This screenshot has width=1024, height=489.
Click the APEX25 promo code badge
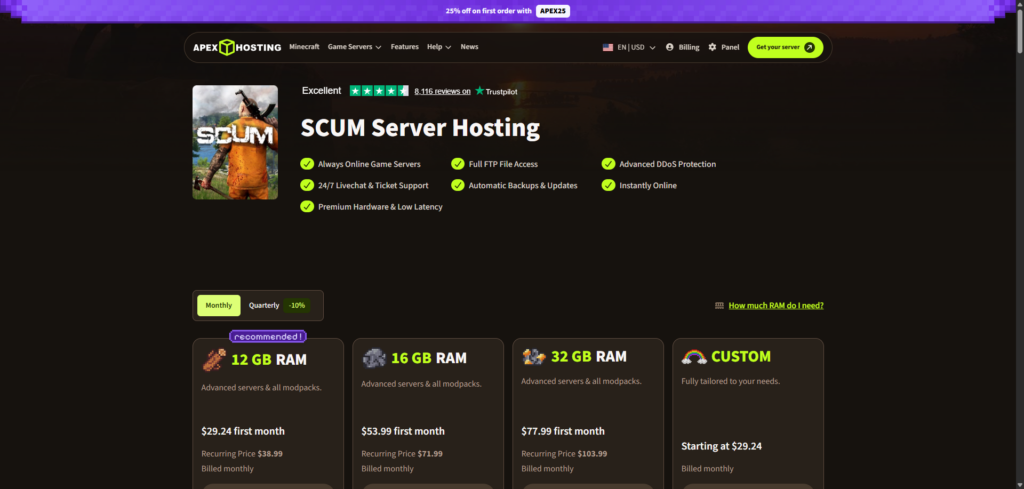pos(553,11)
